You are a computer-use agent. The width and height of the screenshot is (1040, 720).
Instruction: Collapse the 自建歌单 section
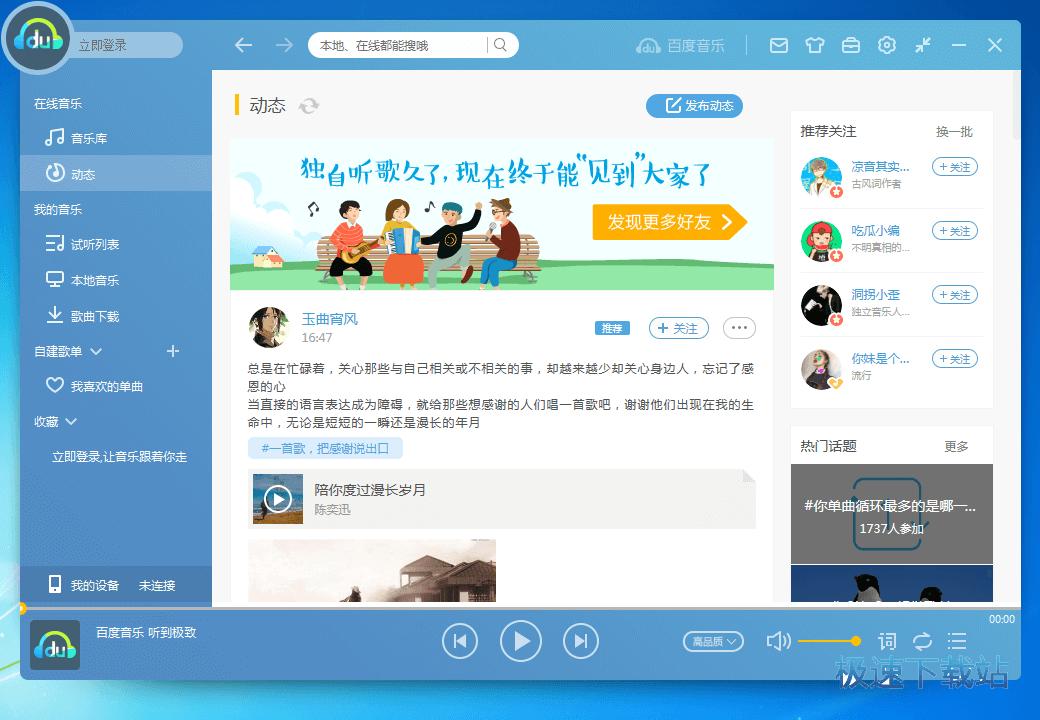[x=96, y=351]
